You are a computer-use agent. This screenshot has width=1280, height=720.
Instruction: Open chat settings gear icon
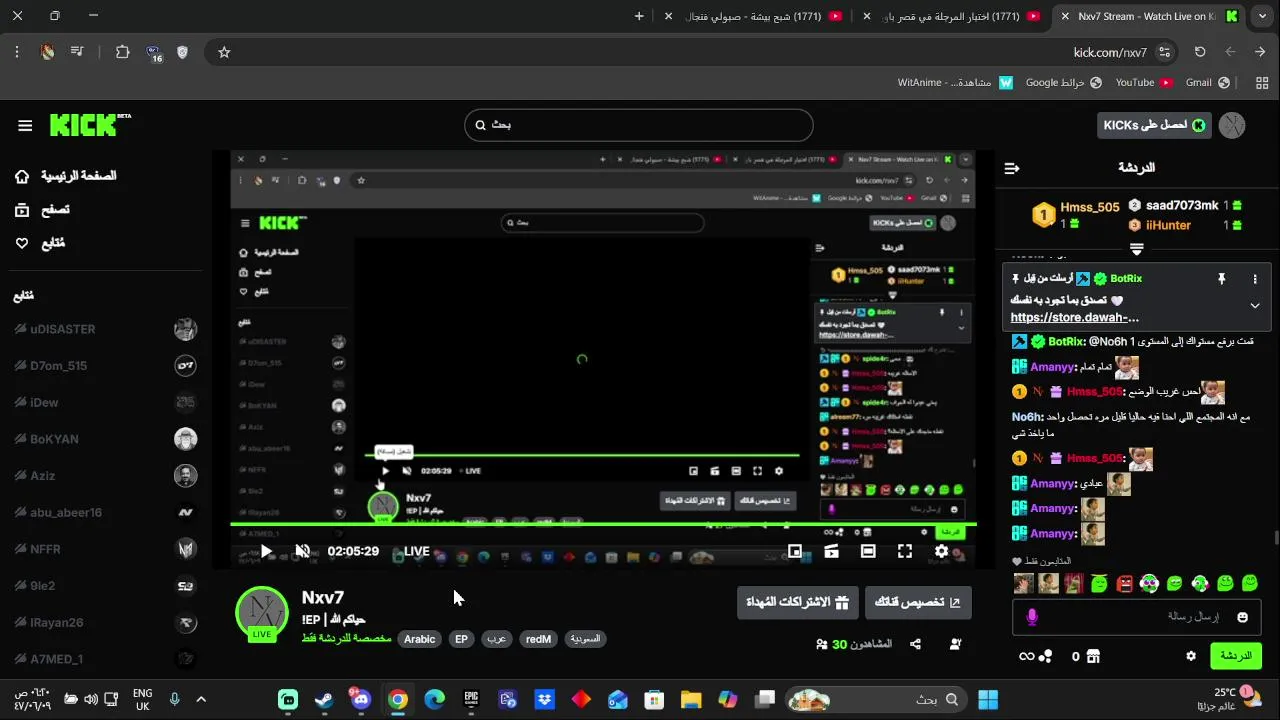tap(1190, 656)
